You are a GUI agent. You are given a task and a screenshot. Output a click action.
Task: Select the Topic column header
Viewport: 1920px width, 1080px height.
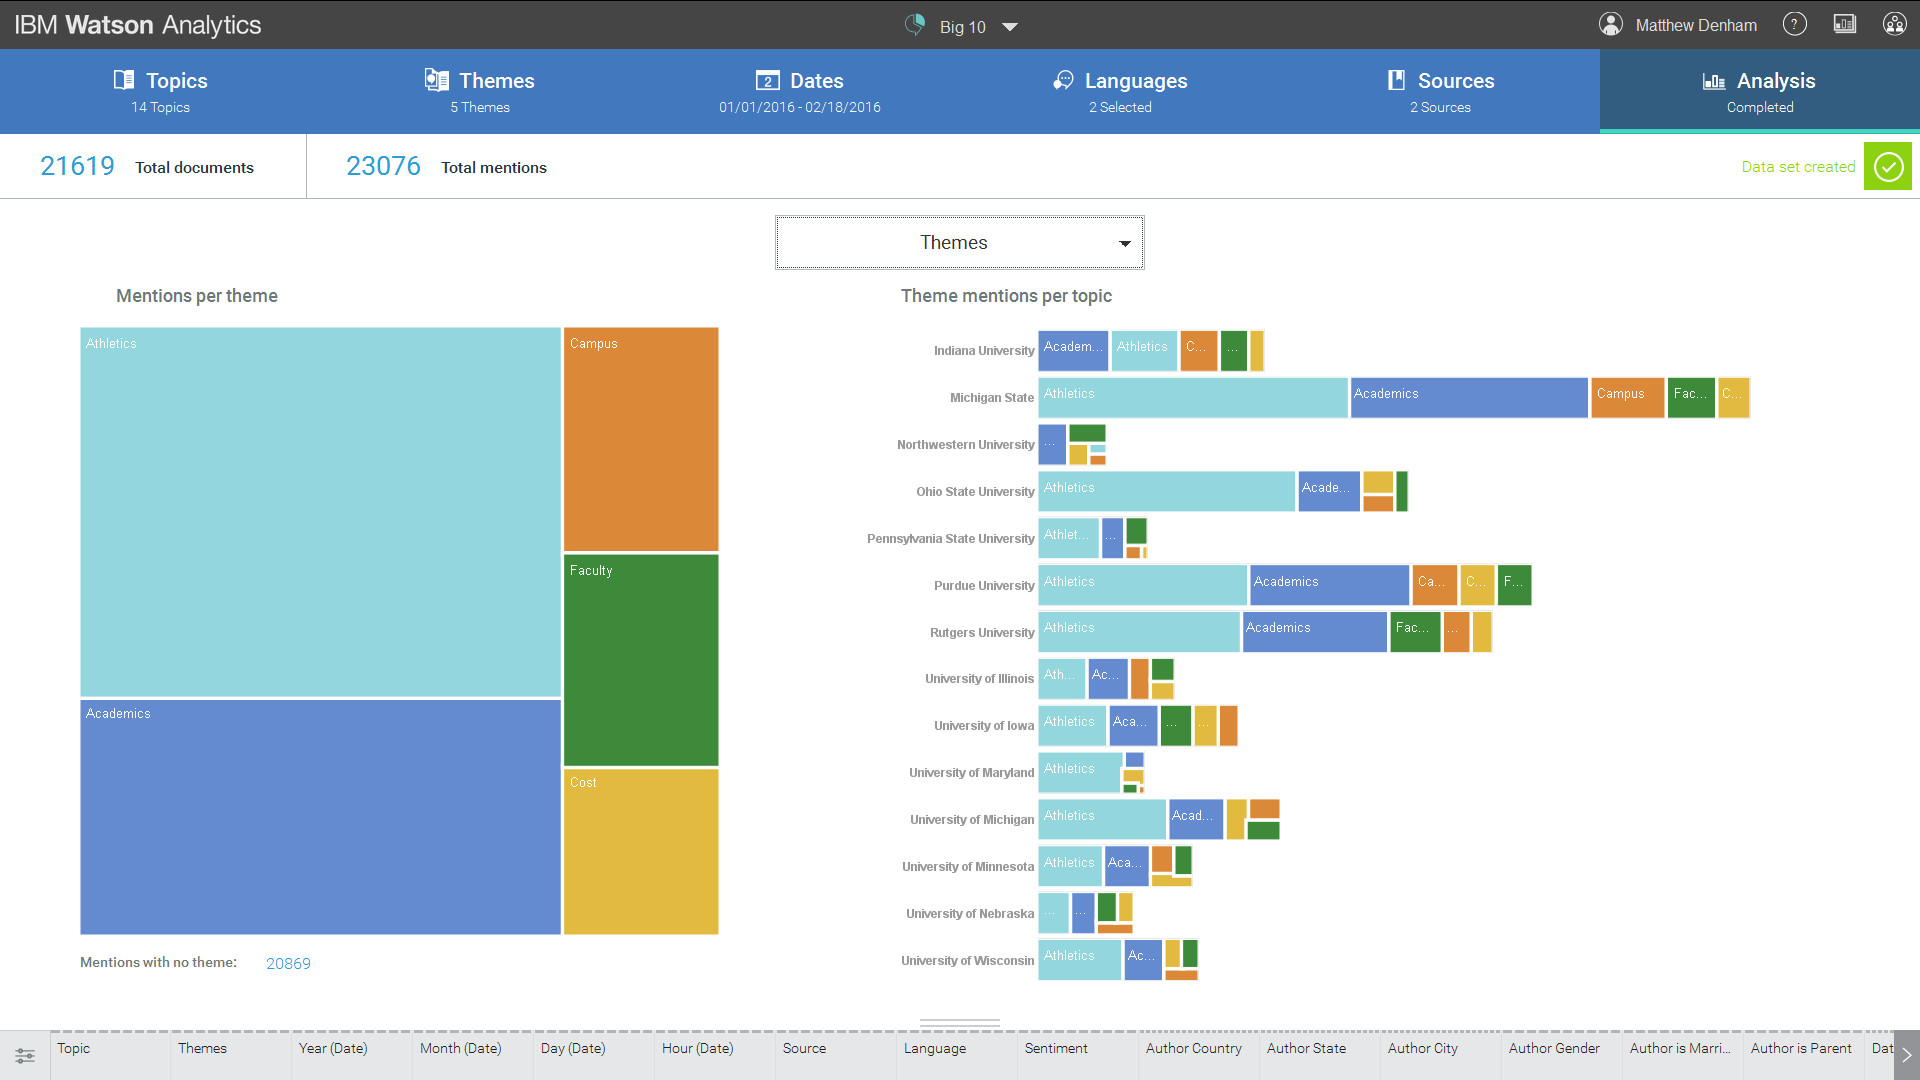(110, 1055)
